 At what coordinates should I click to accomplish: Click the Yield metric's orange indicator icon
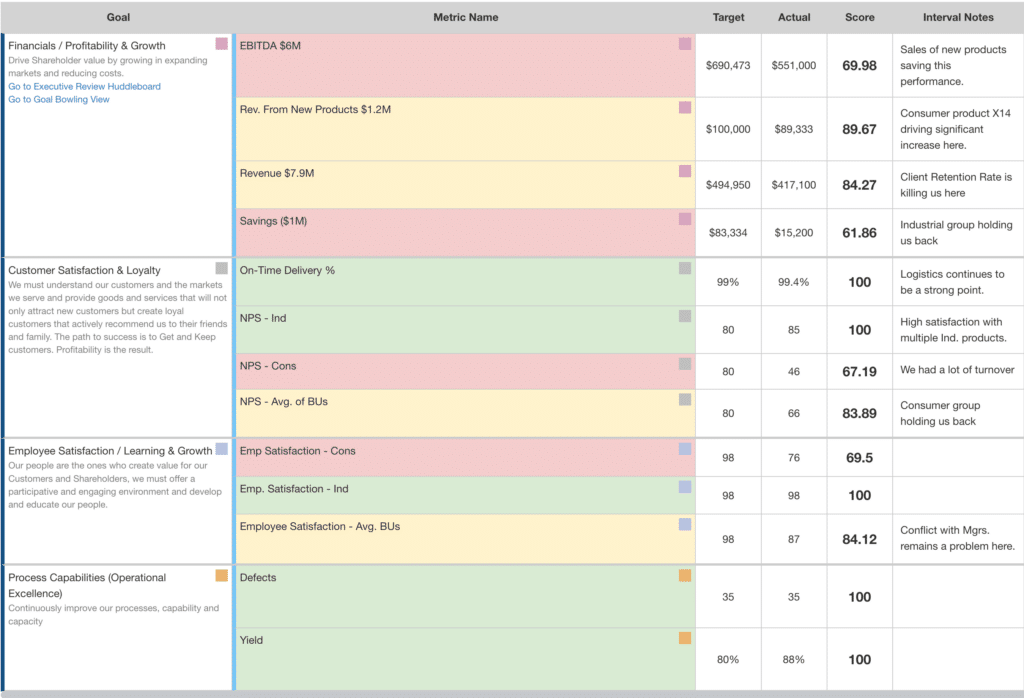[685, 640]
